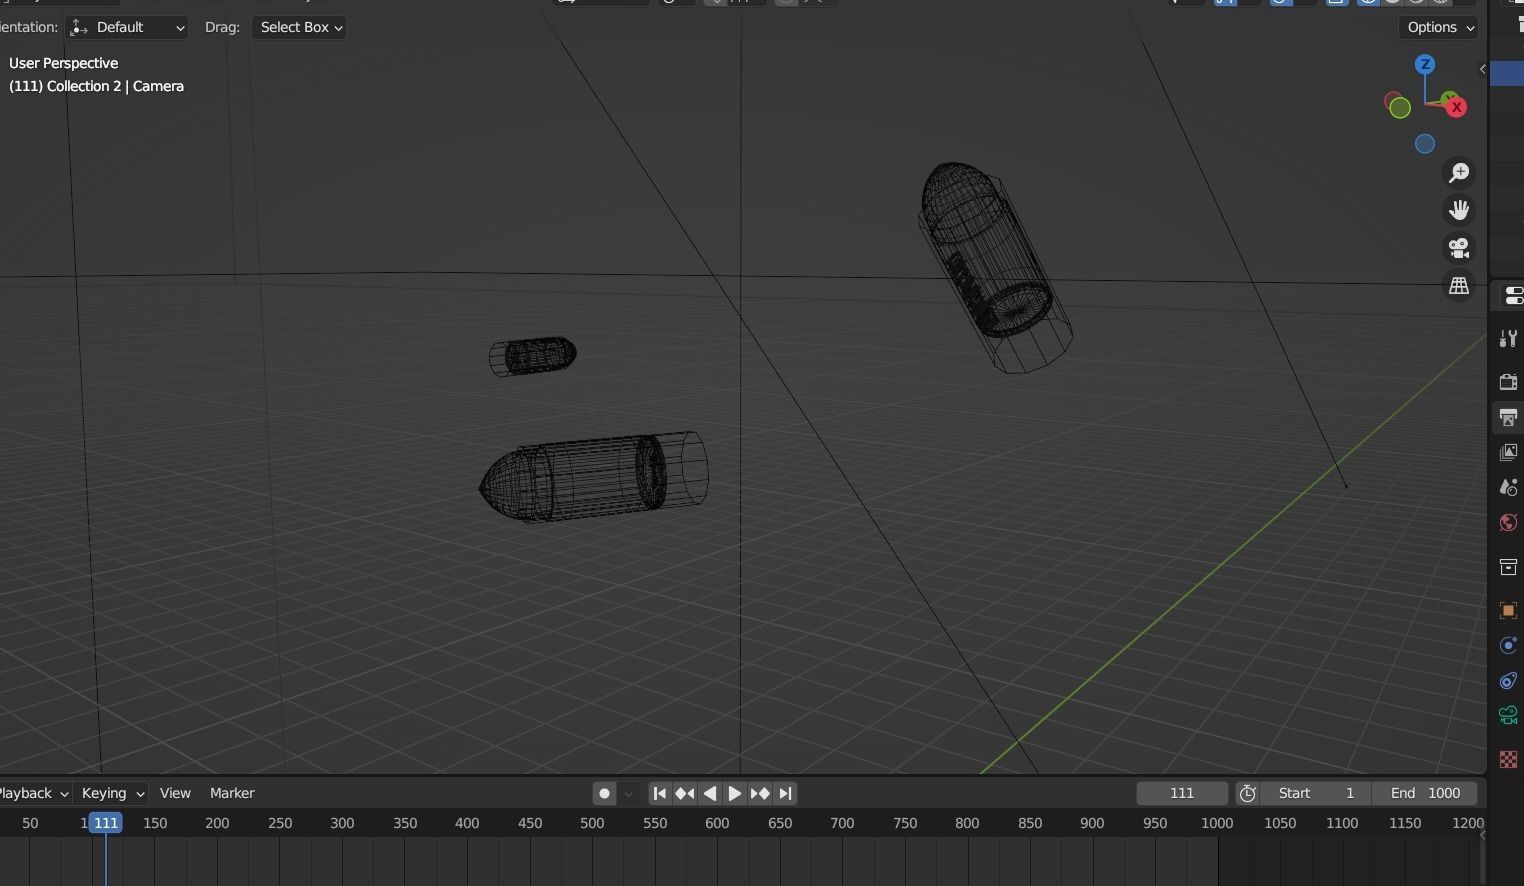Viewport: 1524px width, 886px height.
Task: Jump to previous keyframe
Action: (685, 793)
